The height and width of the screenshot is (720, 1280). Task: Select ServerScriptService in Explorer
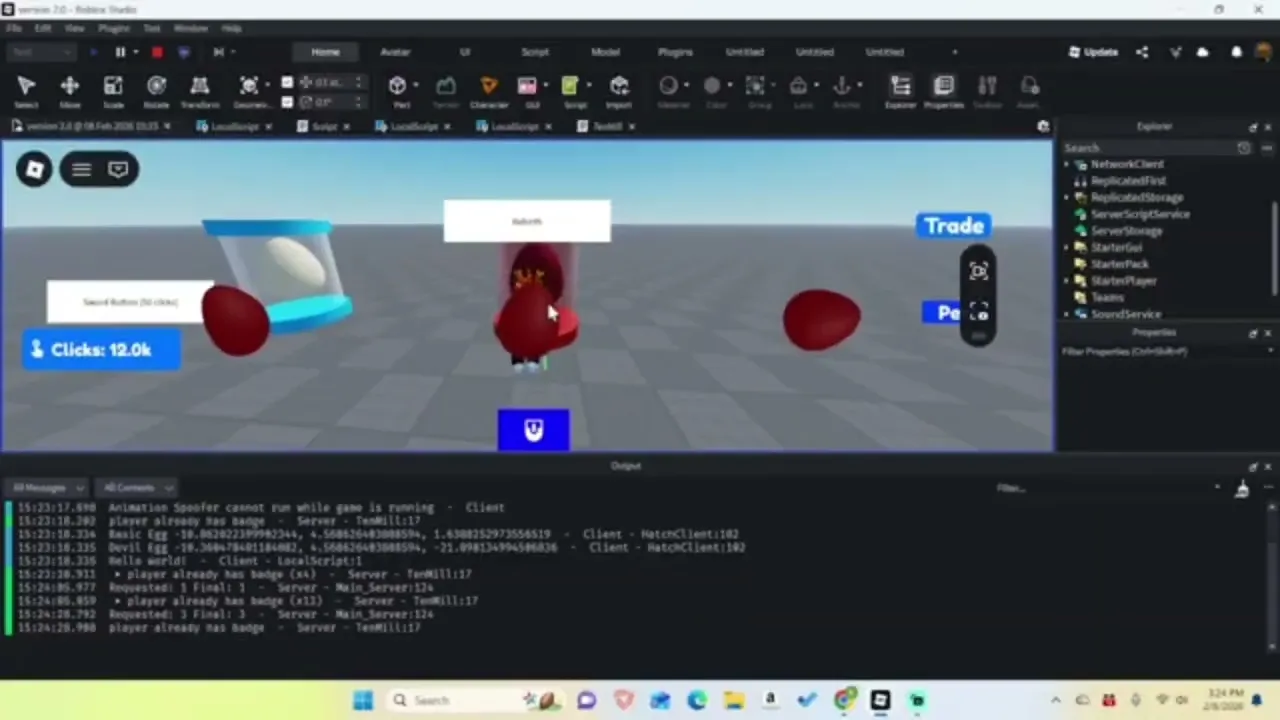pos(1140,214)
